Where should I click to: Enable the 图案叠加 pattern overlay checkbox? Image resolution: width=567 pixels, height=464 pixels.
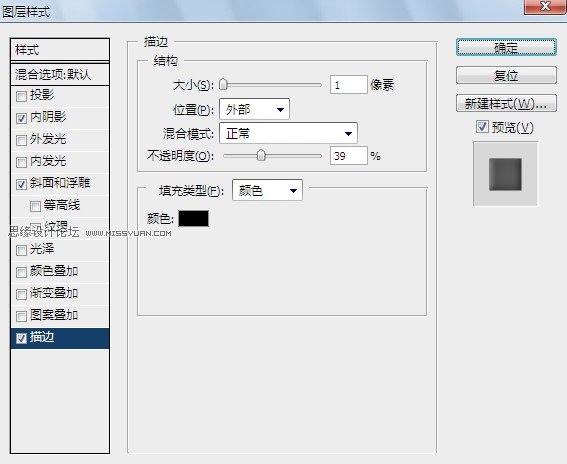[x=21, y=316]
